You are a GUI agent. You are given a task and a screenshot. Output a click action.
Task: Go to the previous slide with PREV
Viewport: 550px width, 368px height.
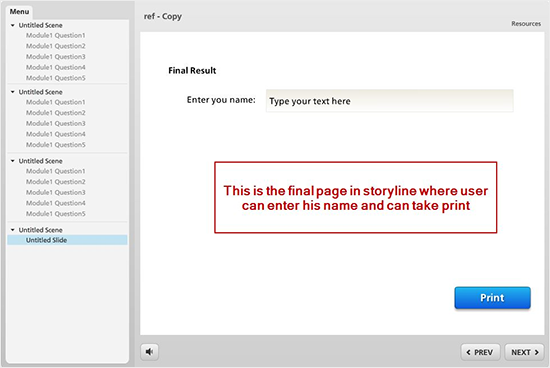480,352
